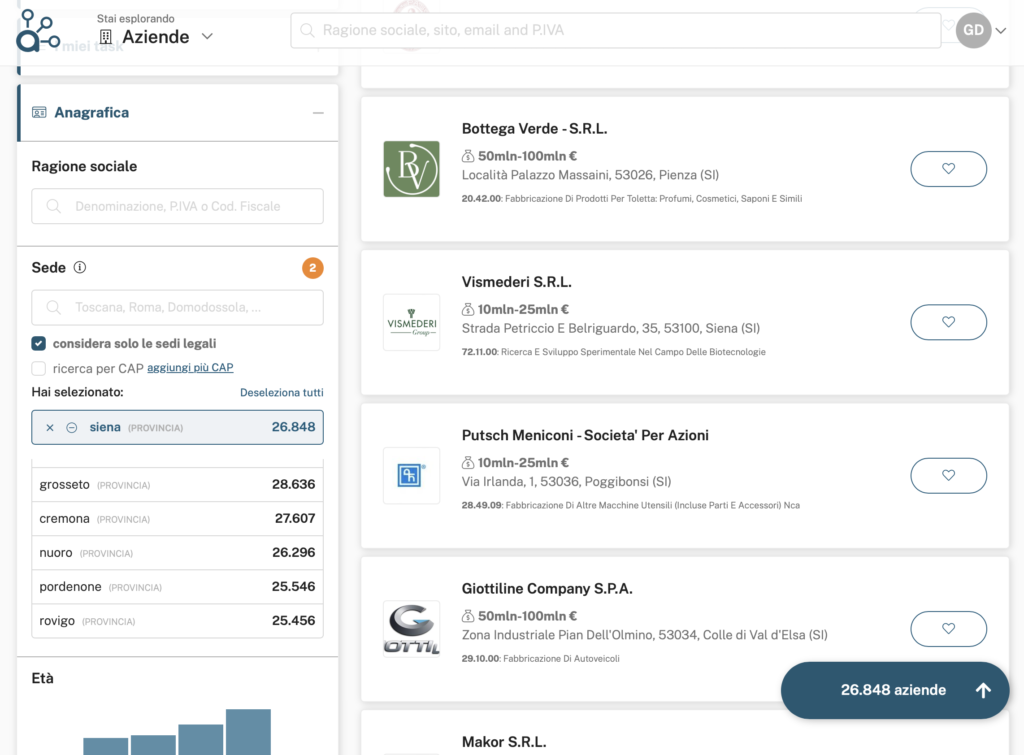
Task: Click the revenue icon on Putsch Meniconi card
Action: point(468,463)
